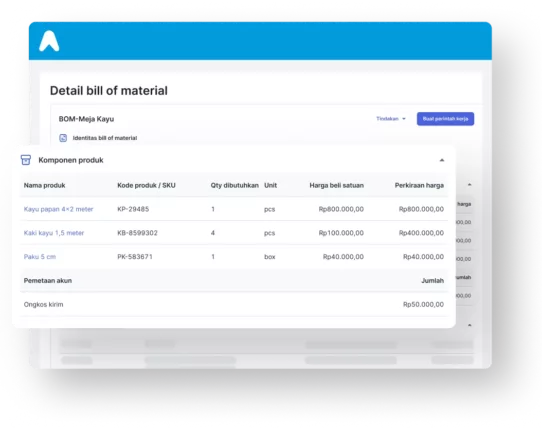The image size is (542, 430).
Task: Click the Nama produk column header
Action: [45, 185]
